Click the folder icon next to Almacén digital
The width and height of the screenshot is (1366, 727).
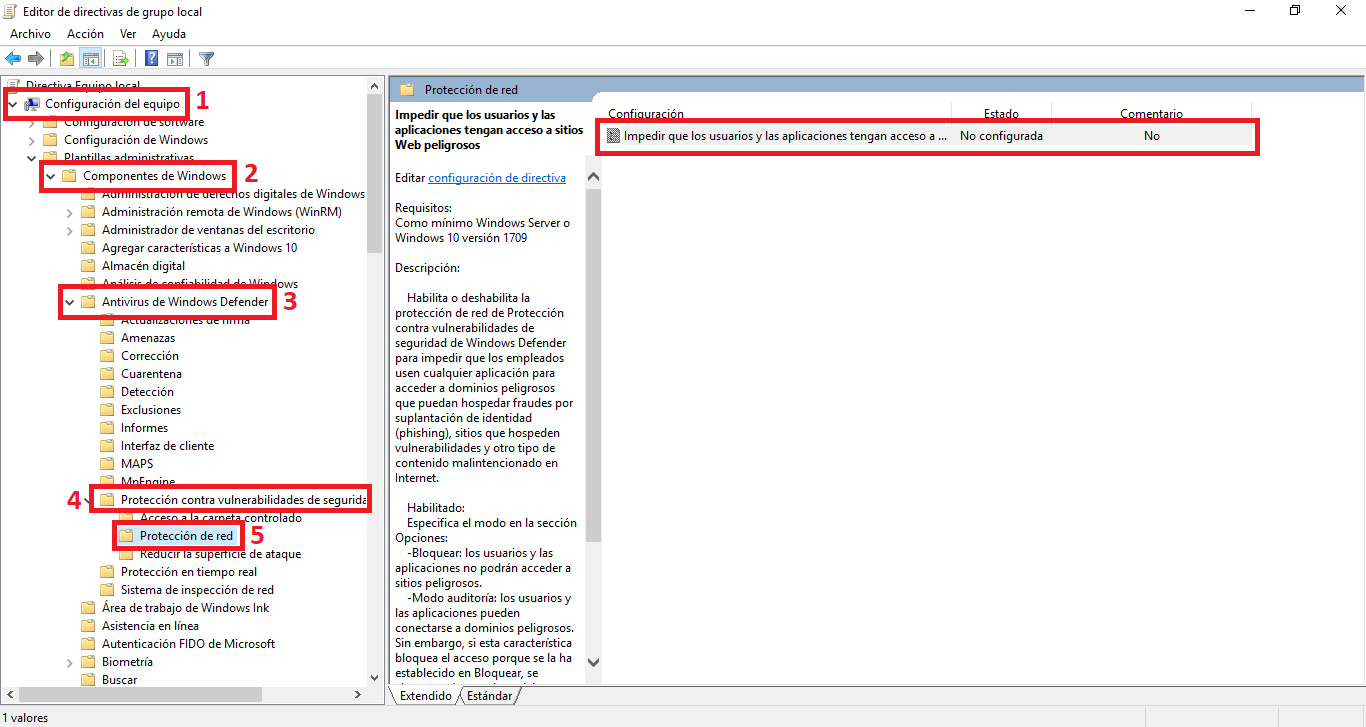coord(89,266)
